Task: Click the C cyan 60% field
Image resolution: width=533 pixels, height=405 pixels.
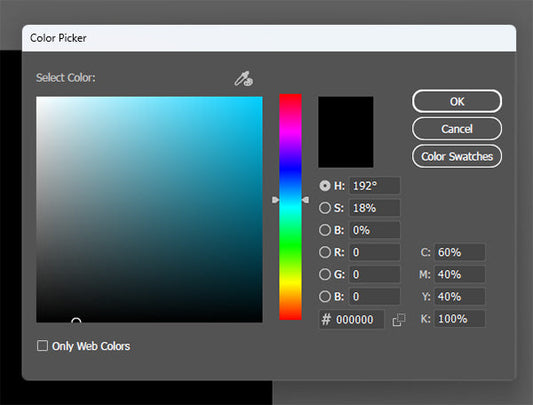Action: point(460,252)
